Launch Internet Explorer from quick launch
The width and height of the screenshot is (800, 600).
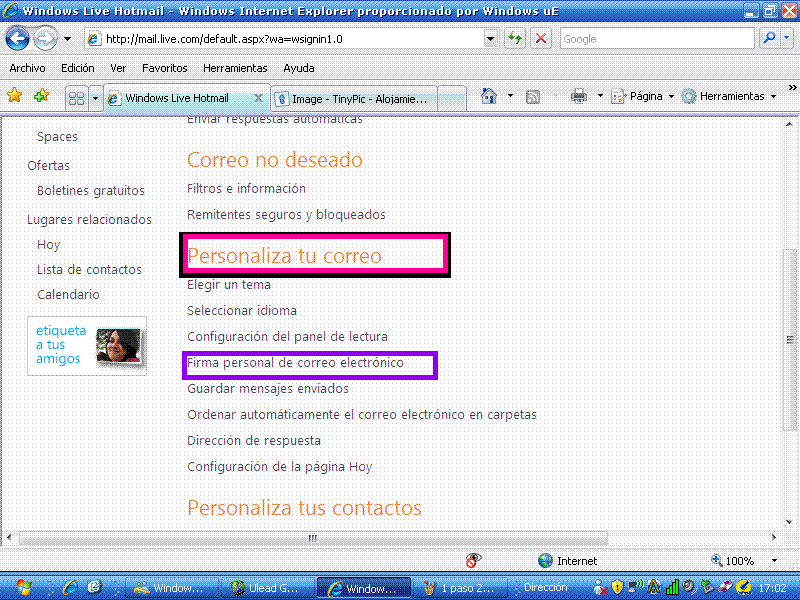point(71,588)
